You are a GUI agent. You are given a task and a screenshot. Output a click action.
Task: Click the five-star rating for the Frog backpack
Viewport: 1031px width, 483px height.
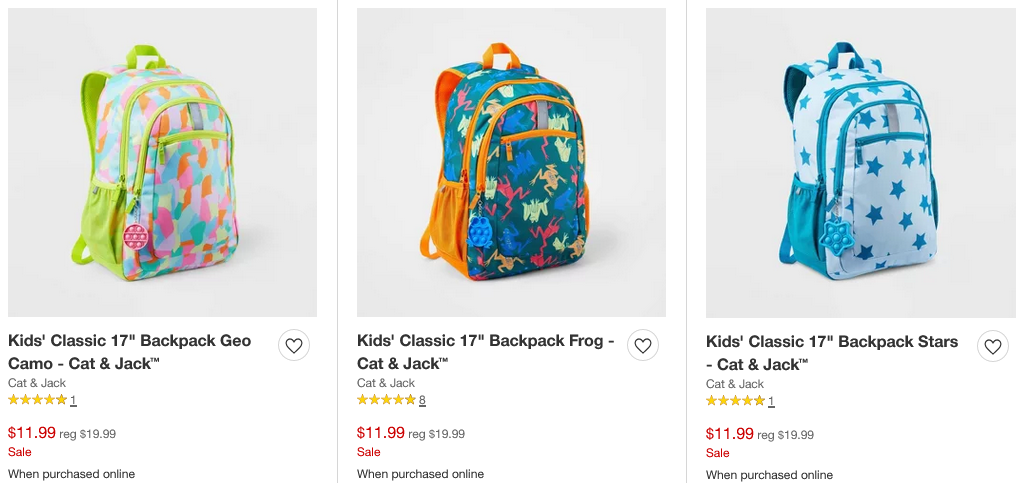pos(386,400)
